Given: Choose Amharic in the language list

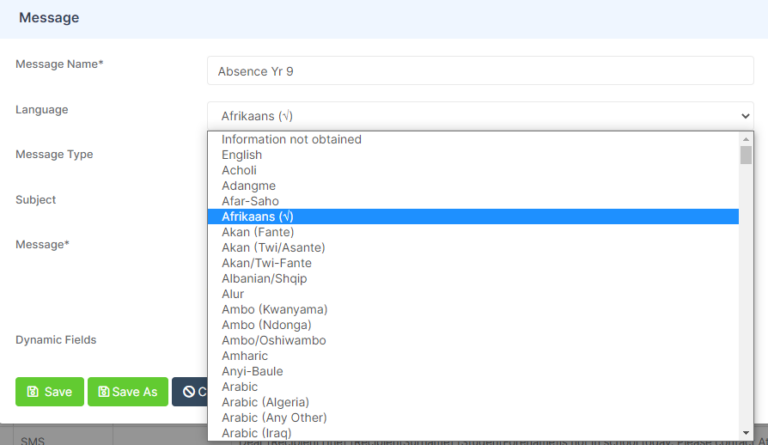Looking at the screenshot, I should pyautogui.click(x=246, y=356).
